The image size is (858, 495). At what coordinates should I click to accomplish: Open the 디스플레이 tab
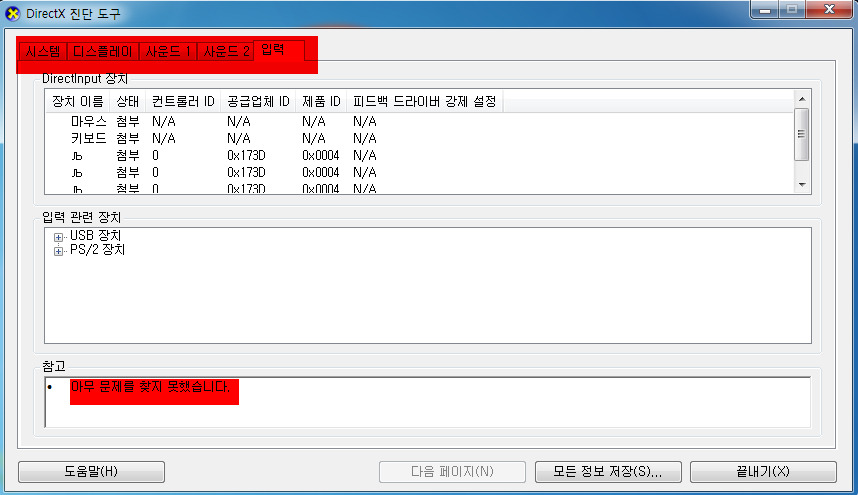pos(103,52)
